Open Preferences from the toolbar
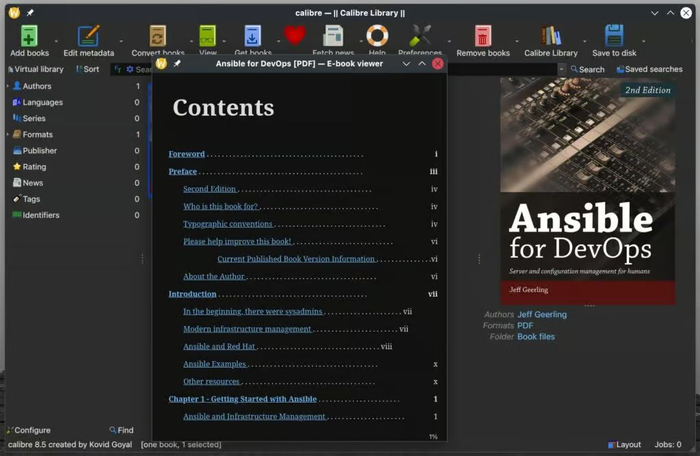This screenshot has height=456, width=700. [x=420, y=37]
